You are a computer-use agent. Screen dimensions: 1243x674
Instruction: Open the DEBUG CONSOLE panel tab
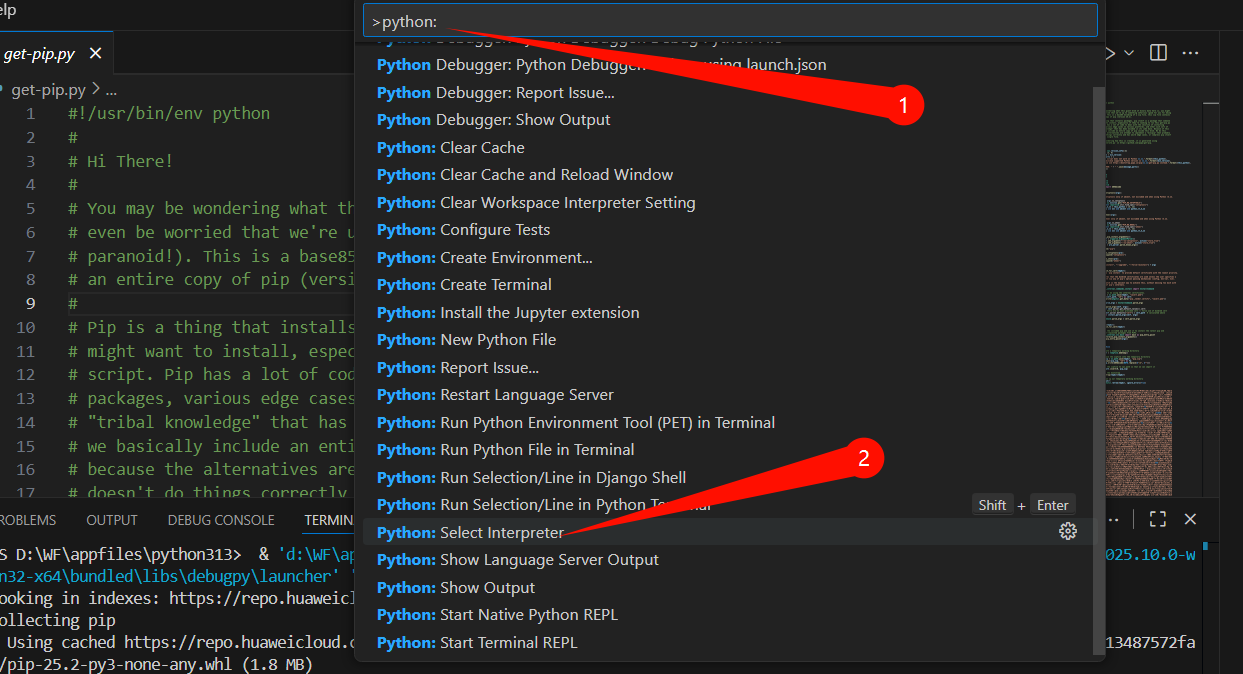221,520
